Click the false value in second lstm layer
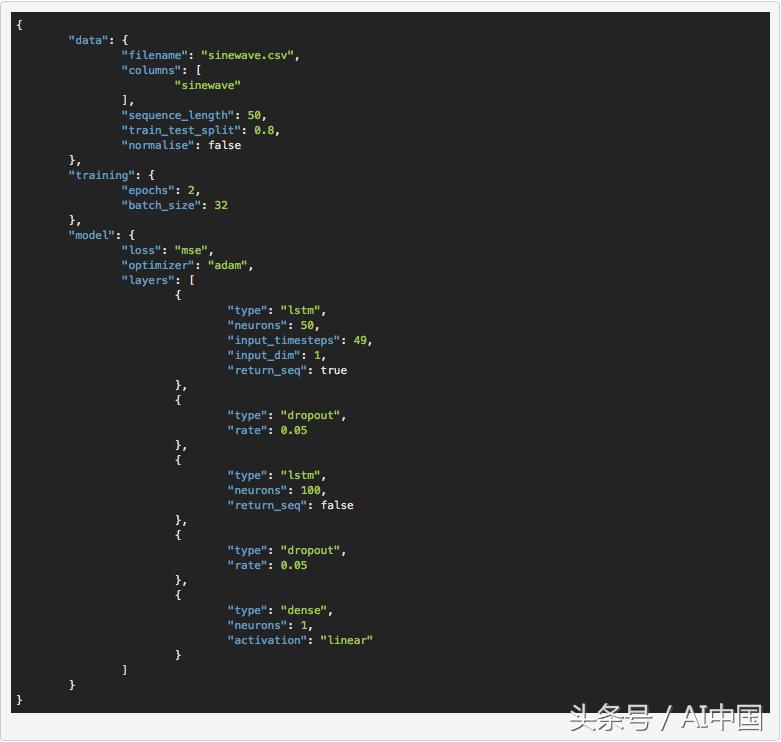 pos(337,505)
